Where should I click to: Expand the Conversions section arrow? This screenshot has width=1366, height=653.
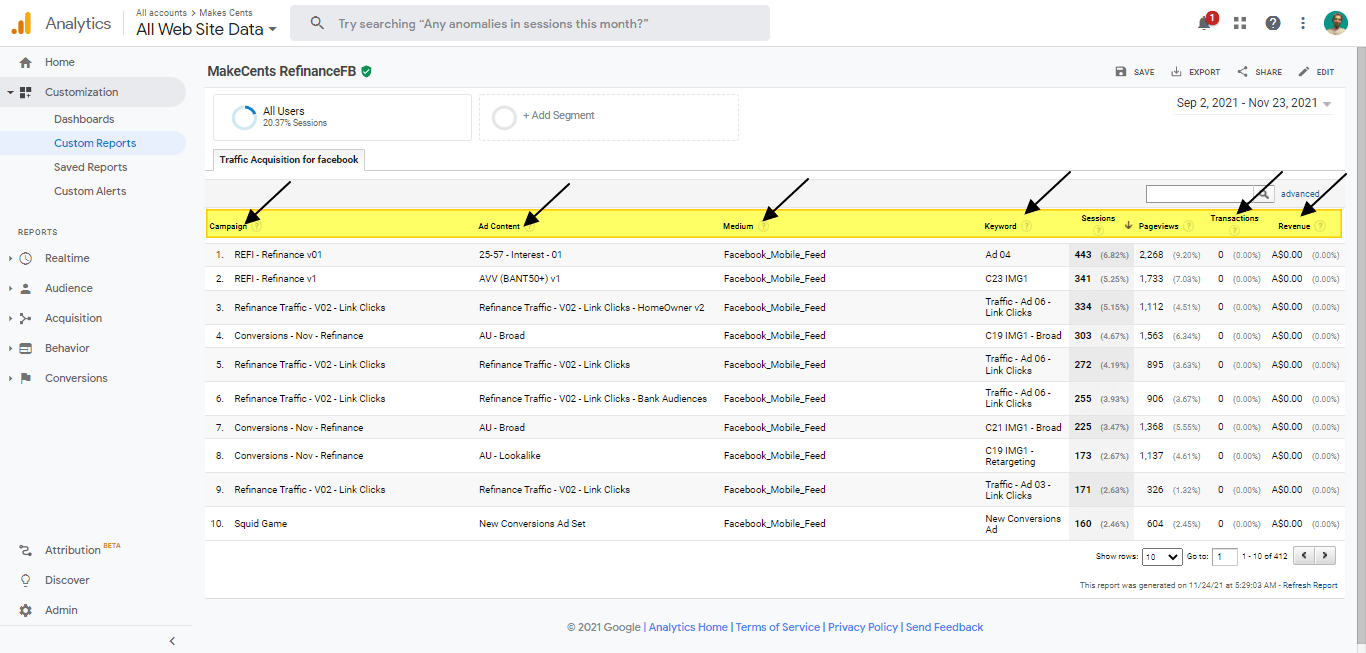point(10,378)
